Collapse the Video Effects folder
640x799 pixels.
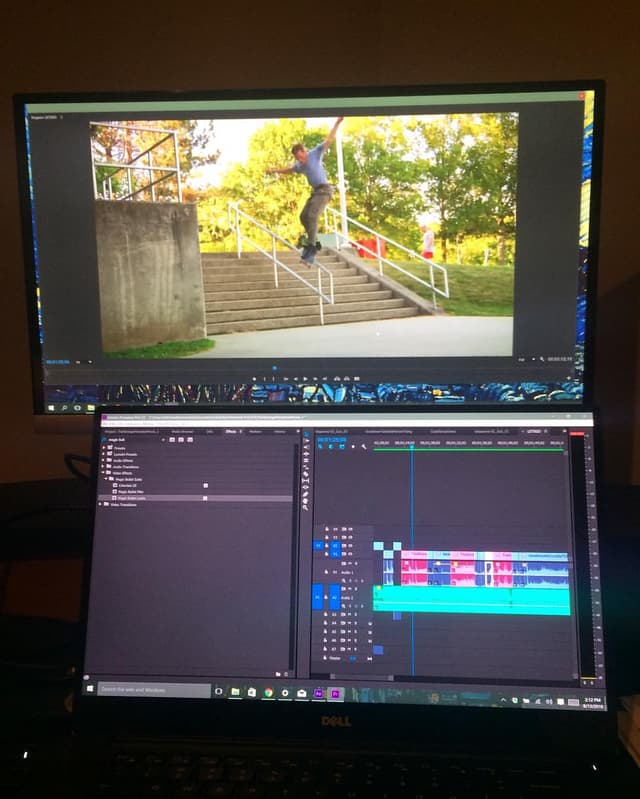coord(103,473)
